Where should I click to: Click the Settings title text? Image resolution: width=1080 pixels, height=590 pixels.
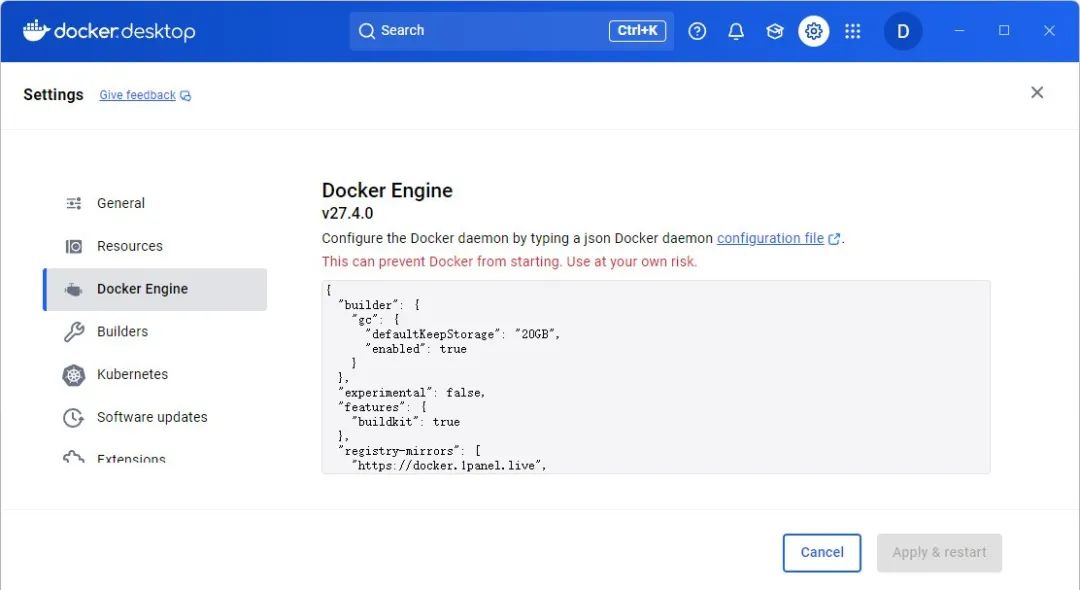[53, 94]
